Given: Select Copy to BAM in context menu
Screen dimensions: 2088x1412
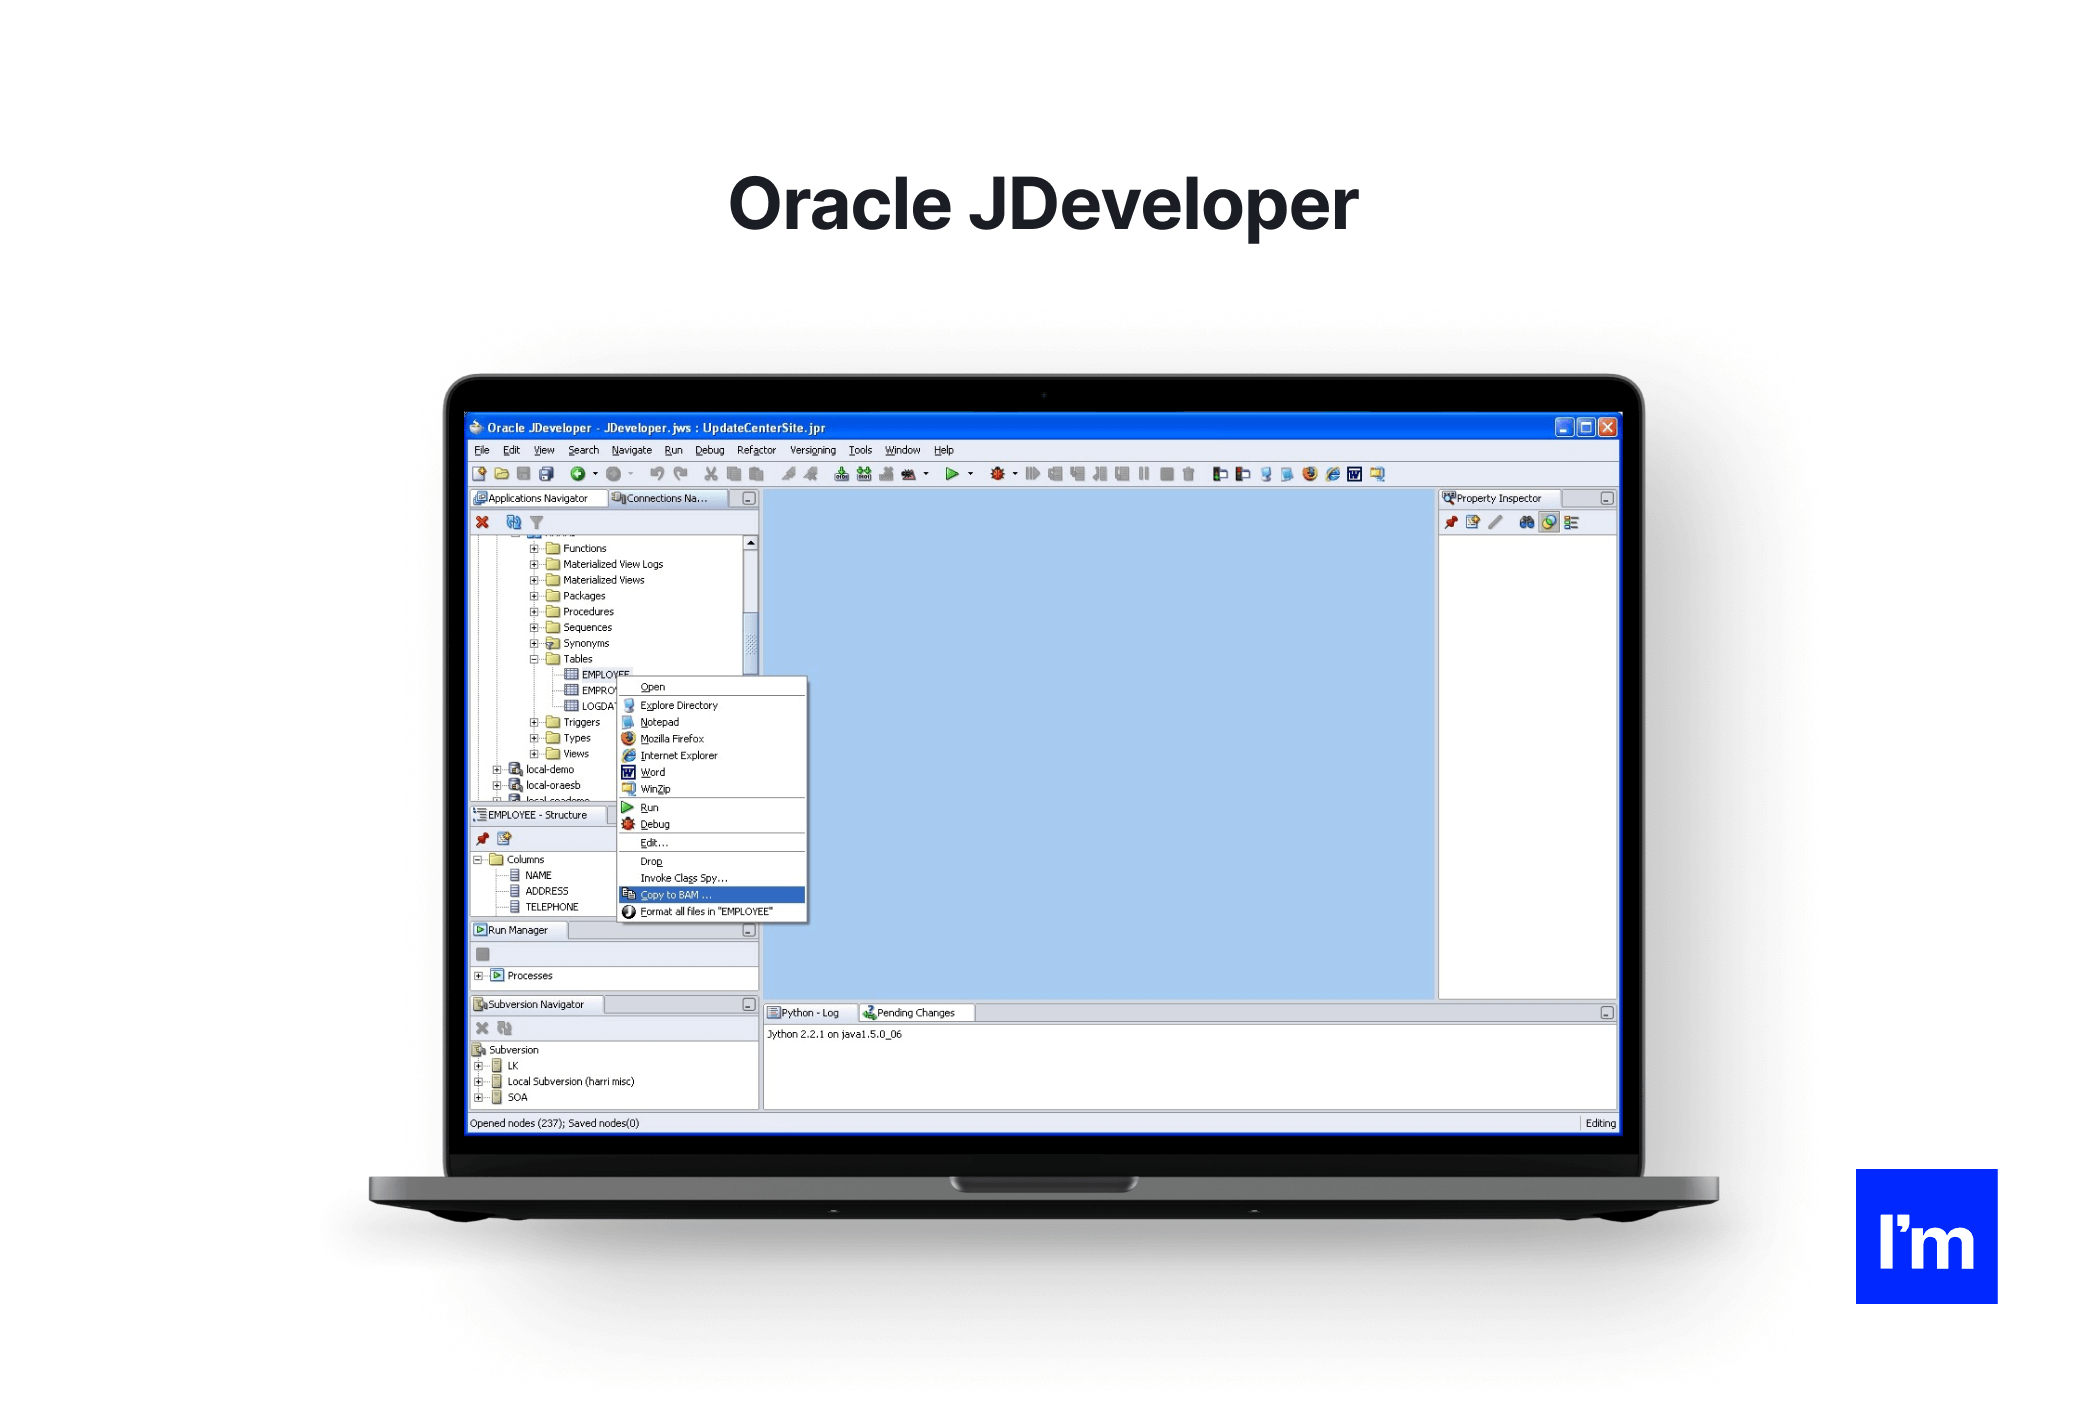Looking at the screenshot, I should (x=712, y=895).
